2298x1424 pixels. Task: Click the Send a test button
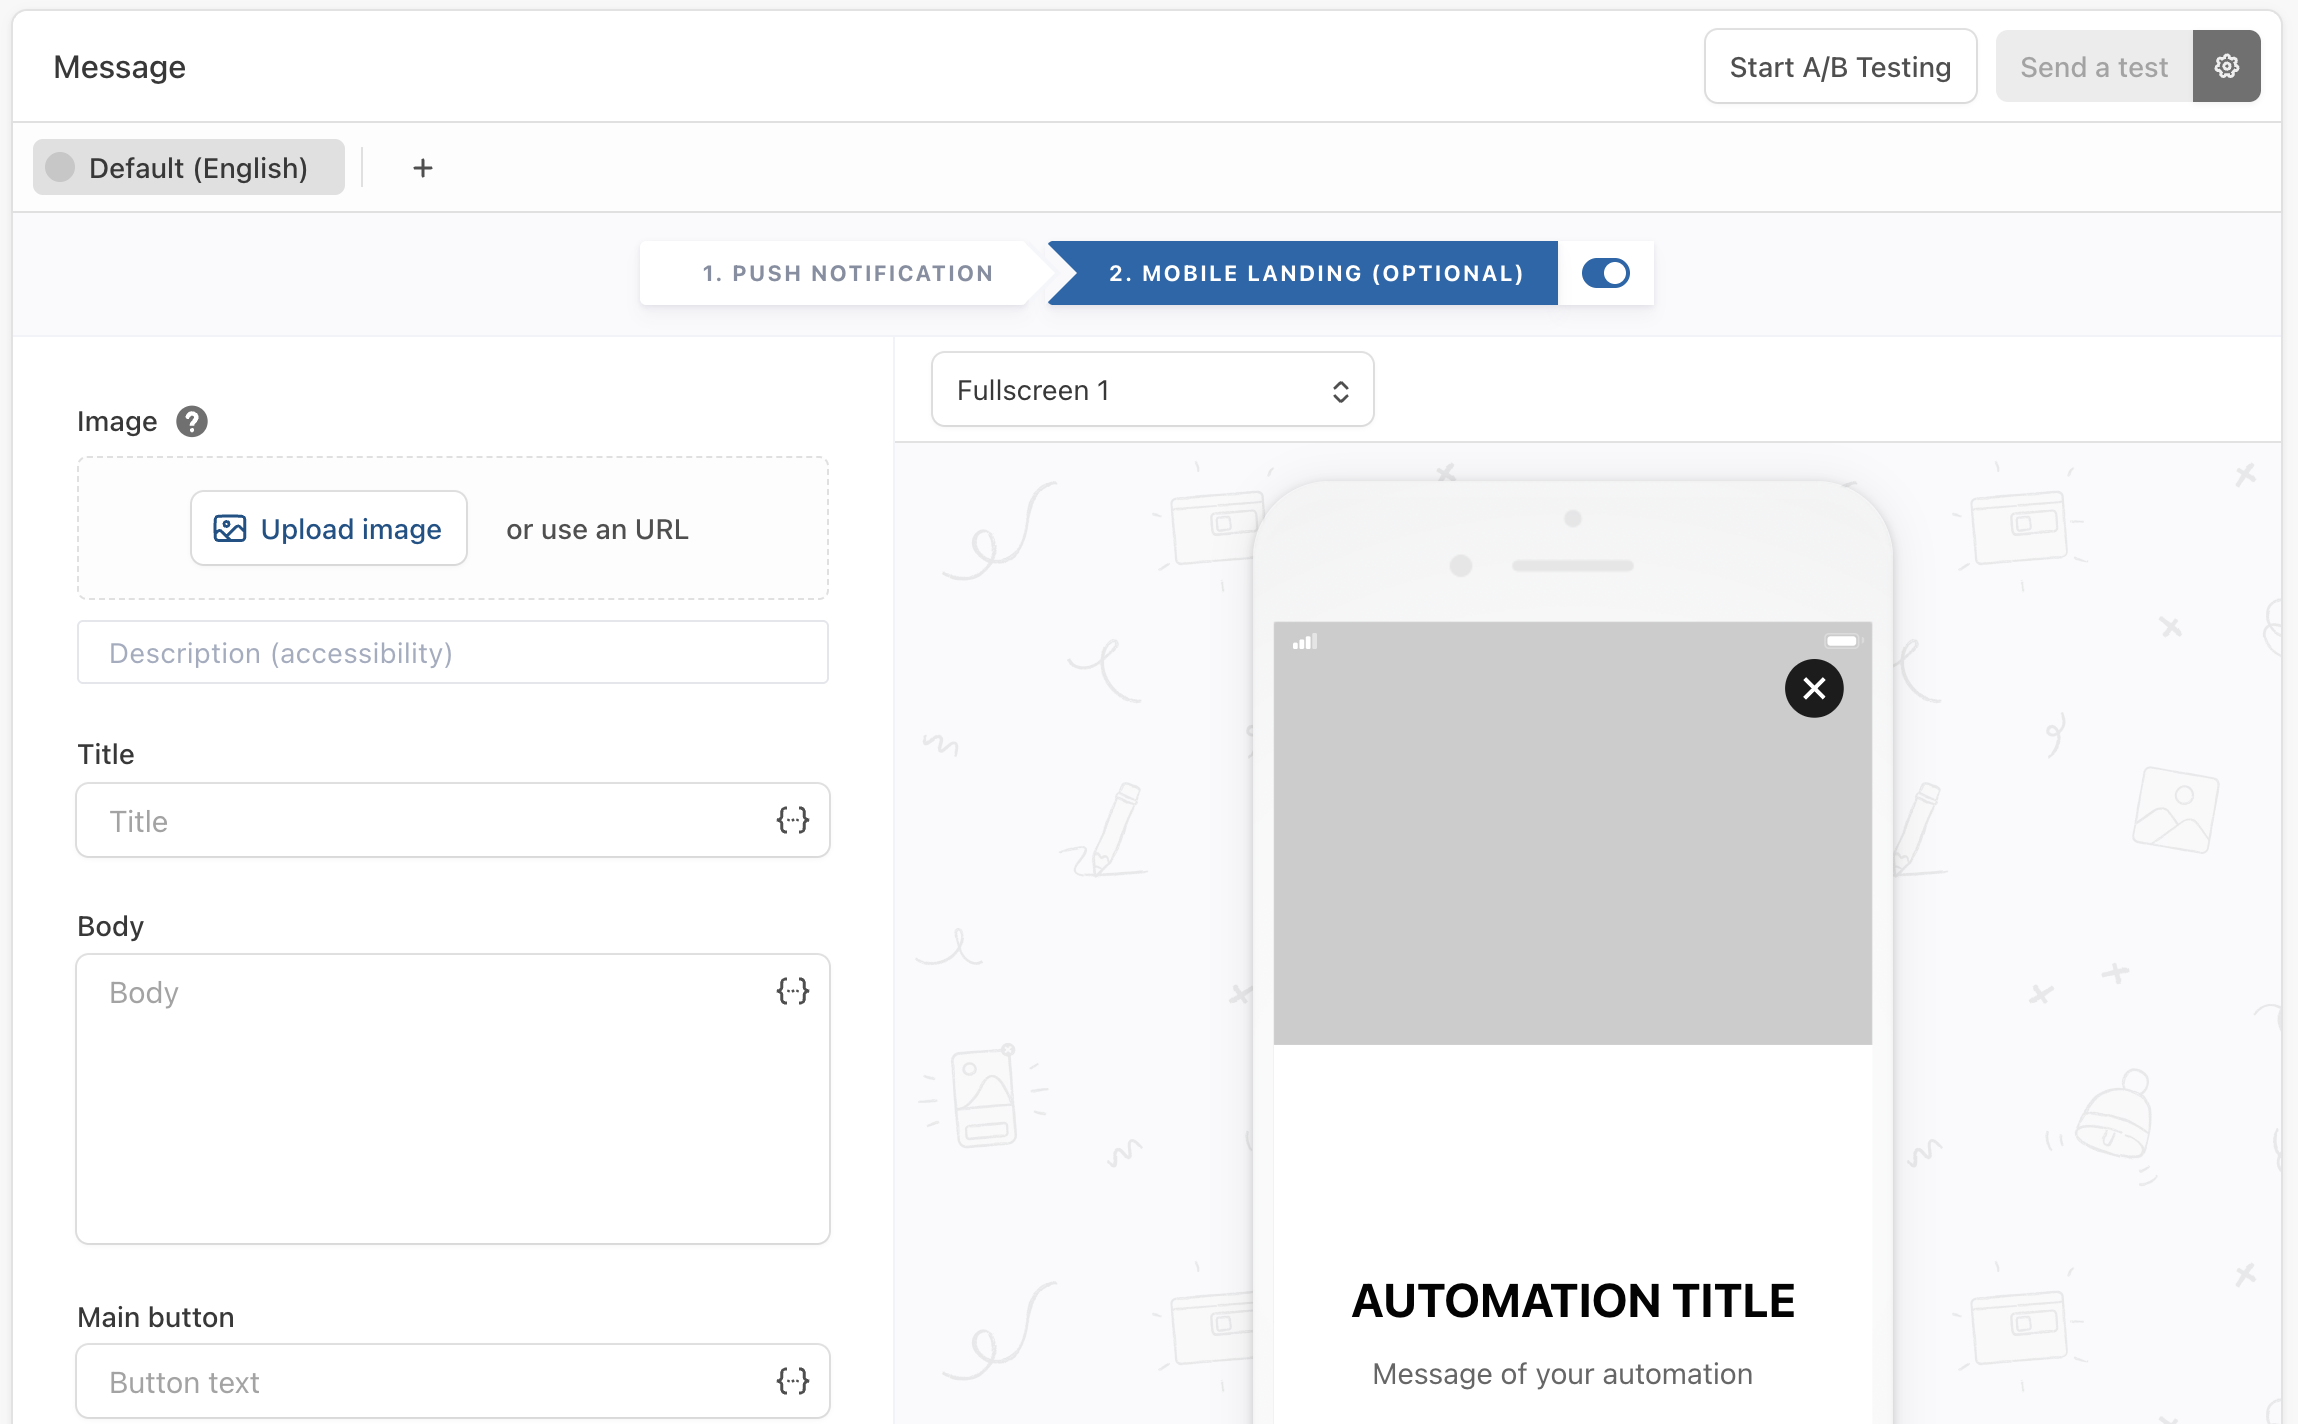tap(2093, 67)
